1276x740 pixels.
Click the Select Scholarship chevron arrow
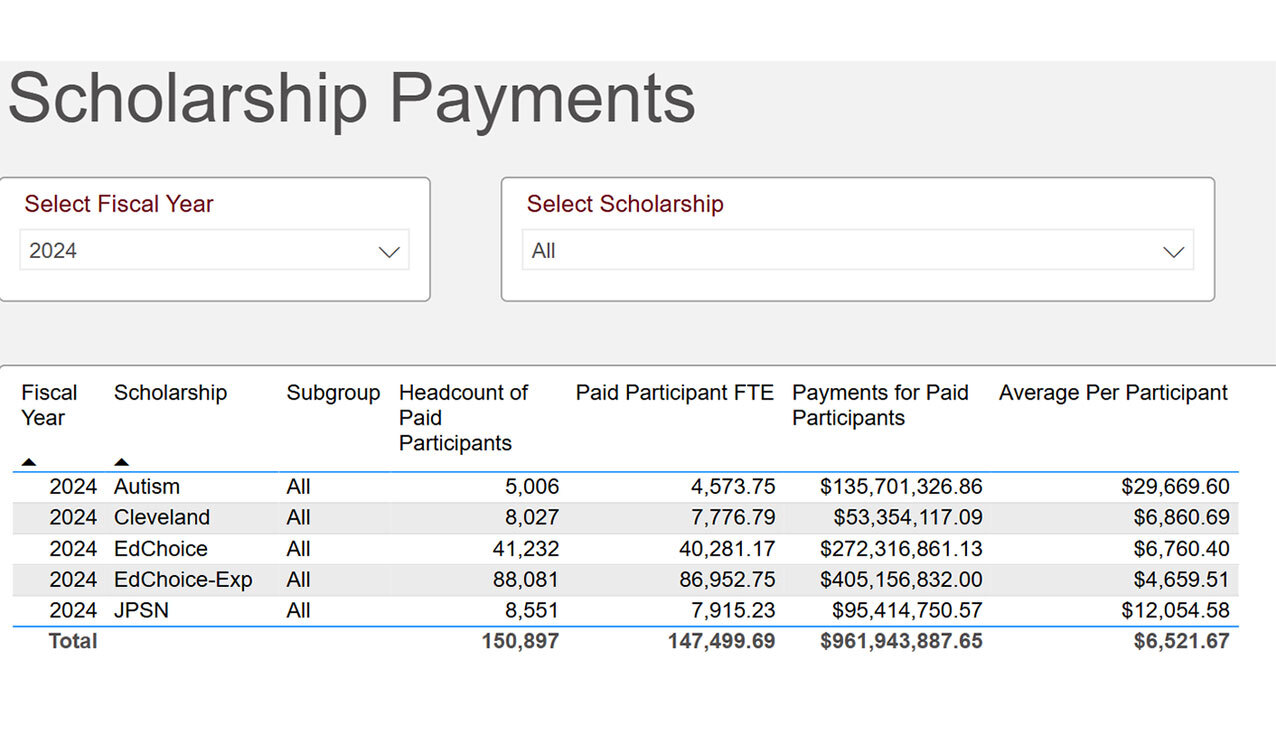click(x=1174, y=252)
